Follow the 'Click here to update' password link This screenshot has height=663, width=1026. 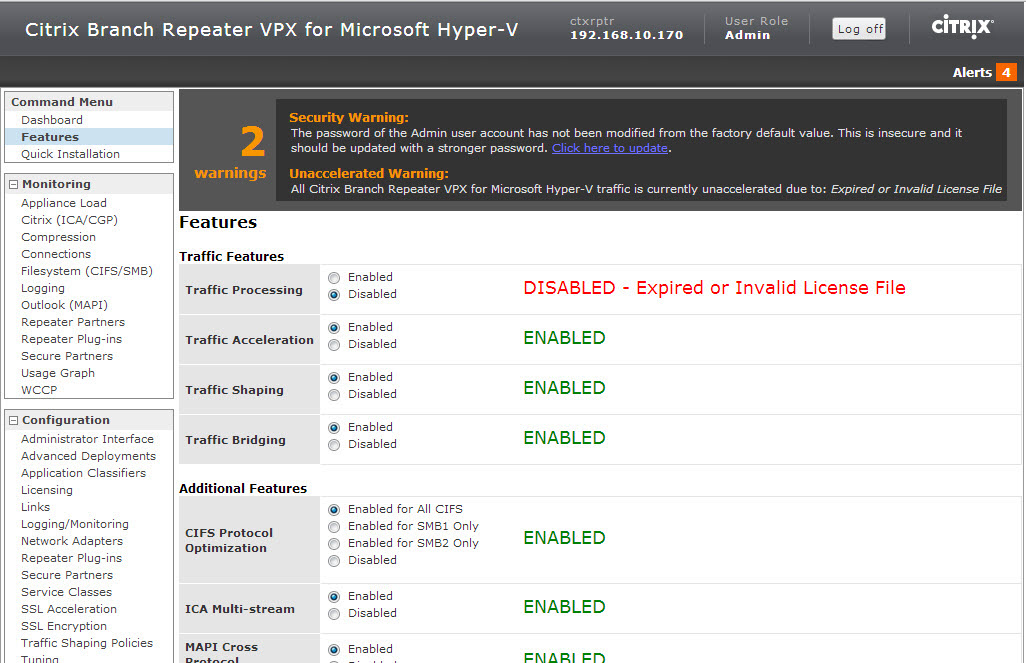click(610, 148)
